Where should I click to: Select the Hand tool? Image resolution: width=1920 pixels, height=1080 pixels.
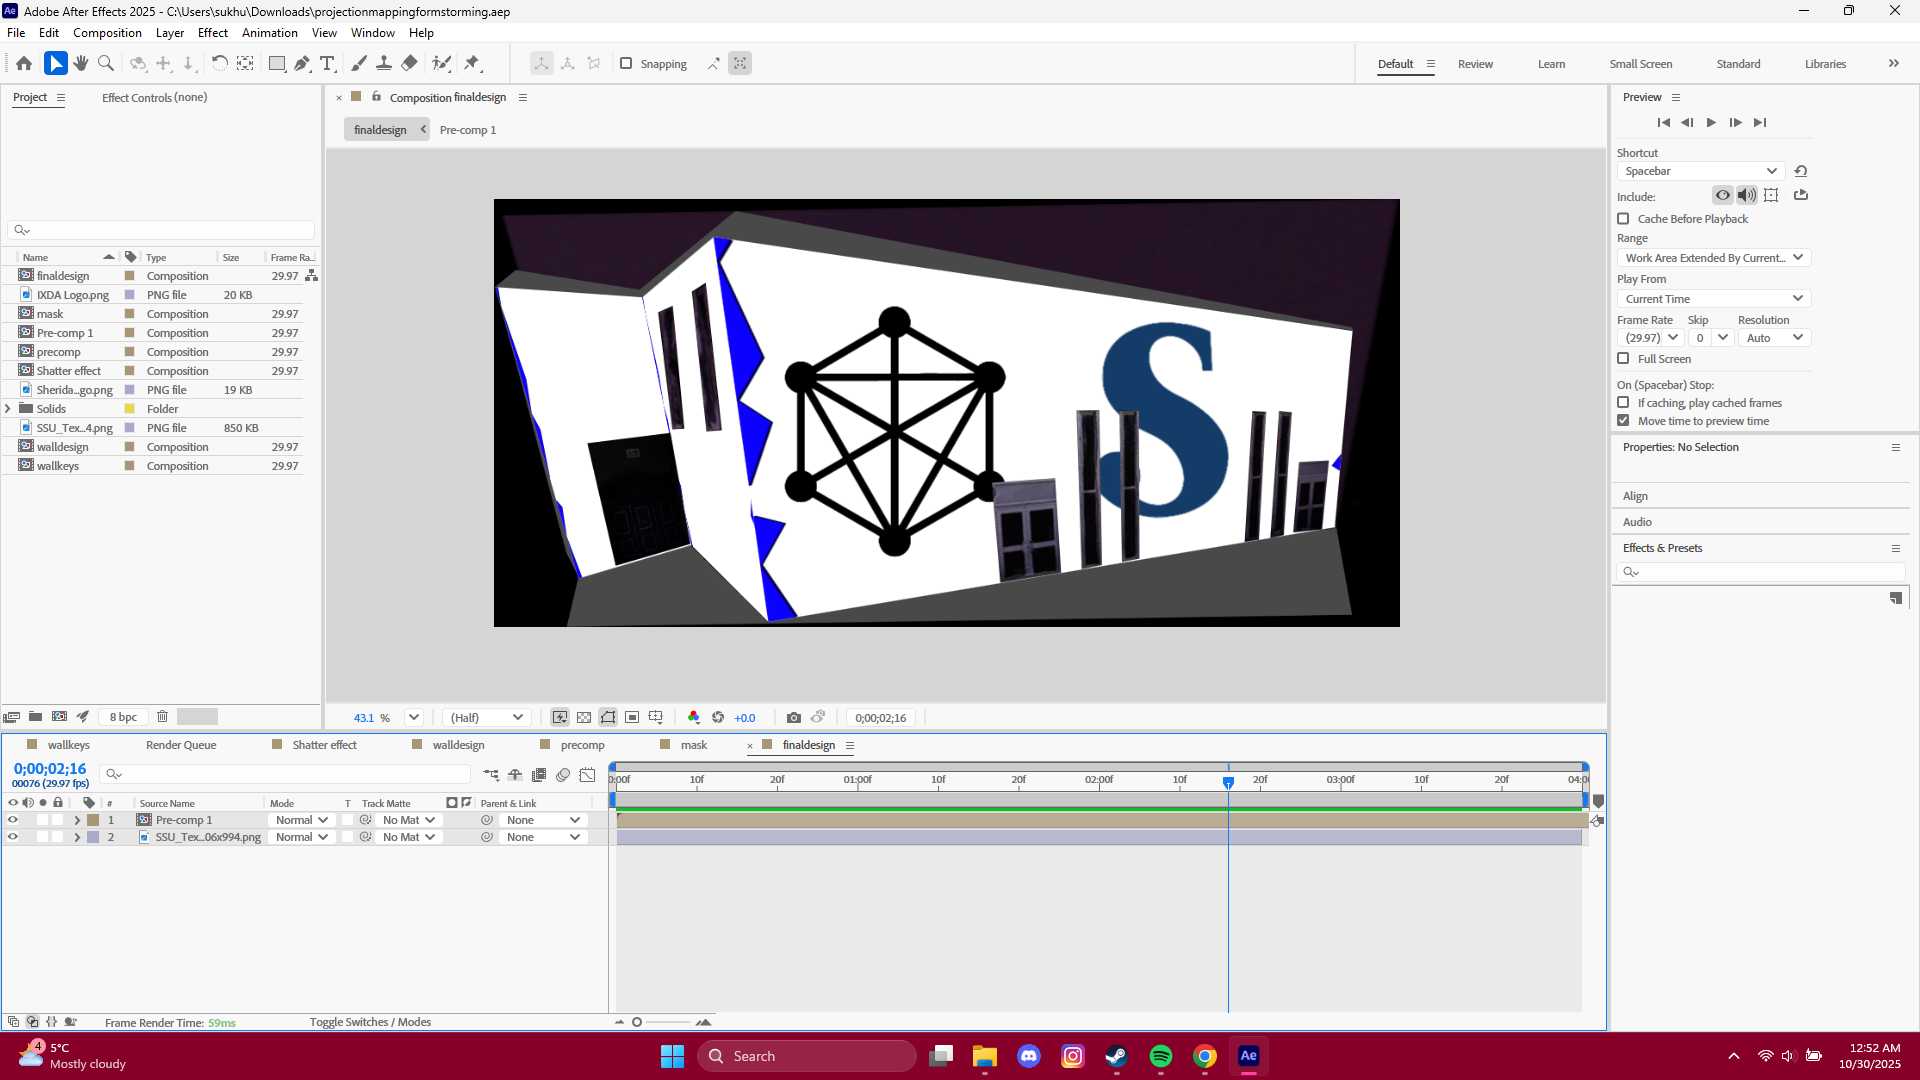(80, 63)
